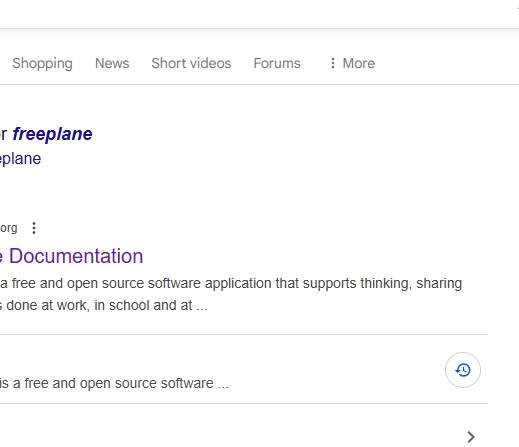Select the Short videos tab
Screen dimensions: 519x447
(191, 63)
